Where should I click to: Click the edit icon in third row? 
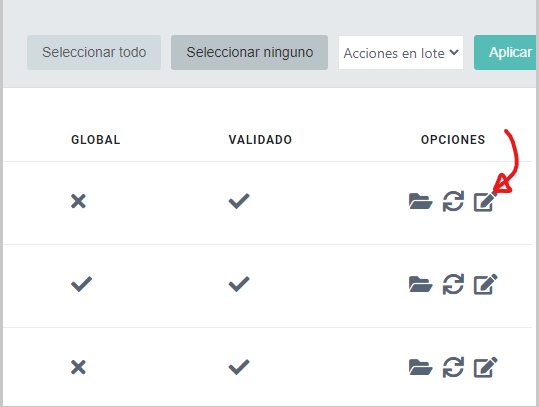click(x=485, y=367)
